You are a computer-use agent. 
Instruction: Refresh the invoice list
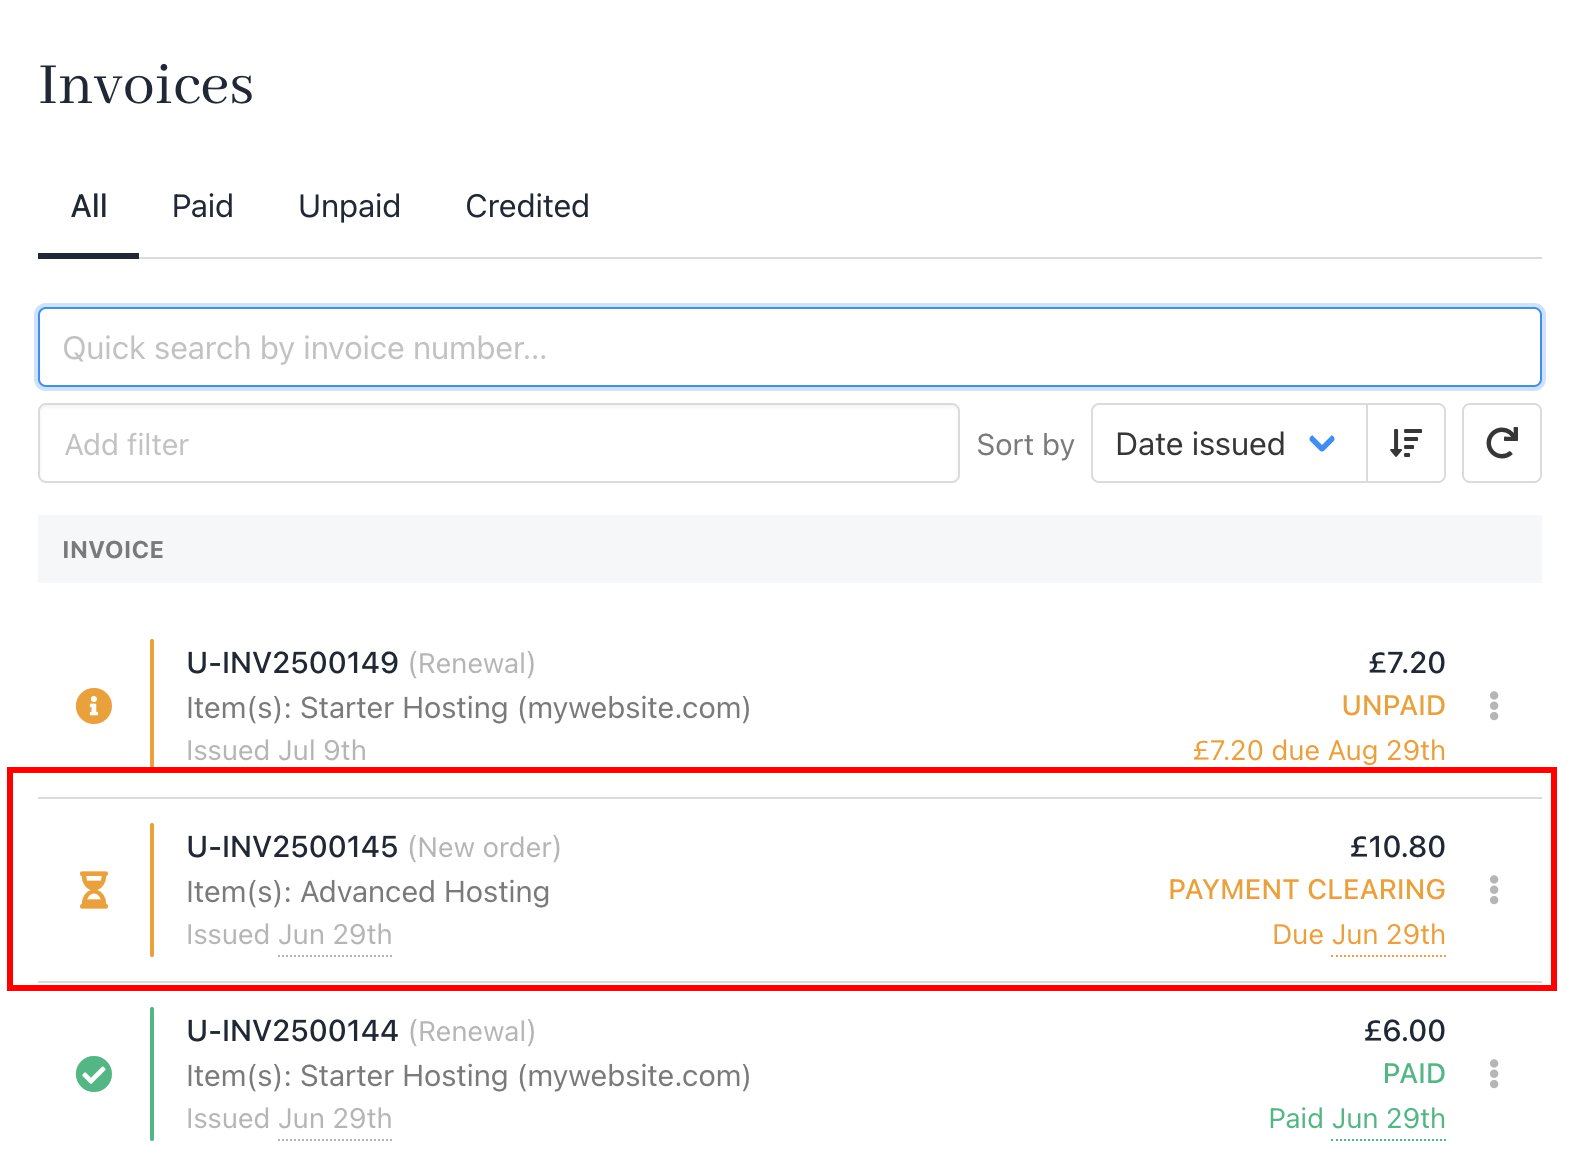coord(1502,443)
